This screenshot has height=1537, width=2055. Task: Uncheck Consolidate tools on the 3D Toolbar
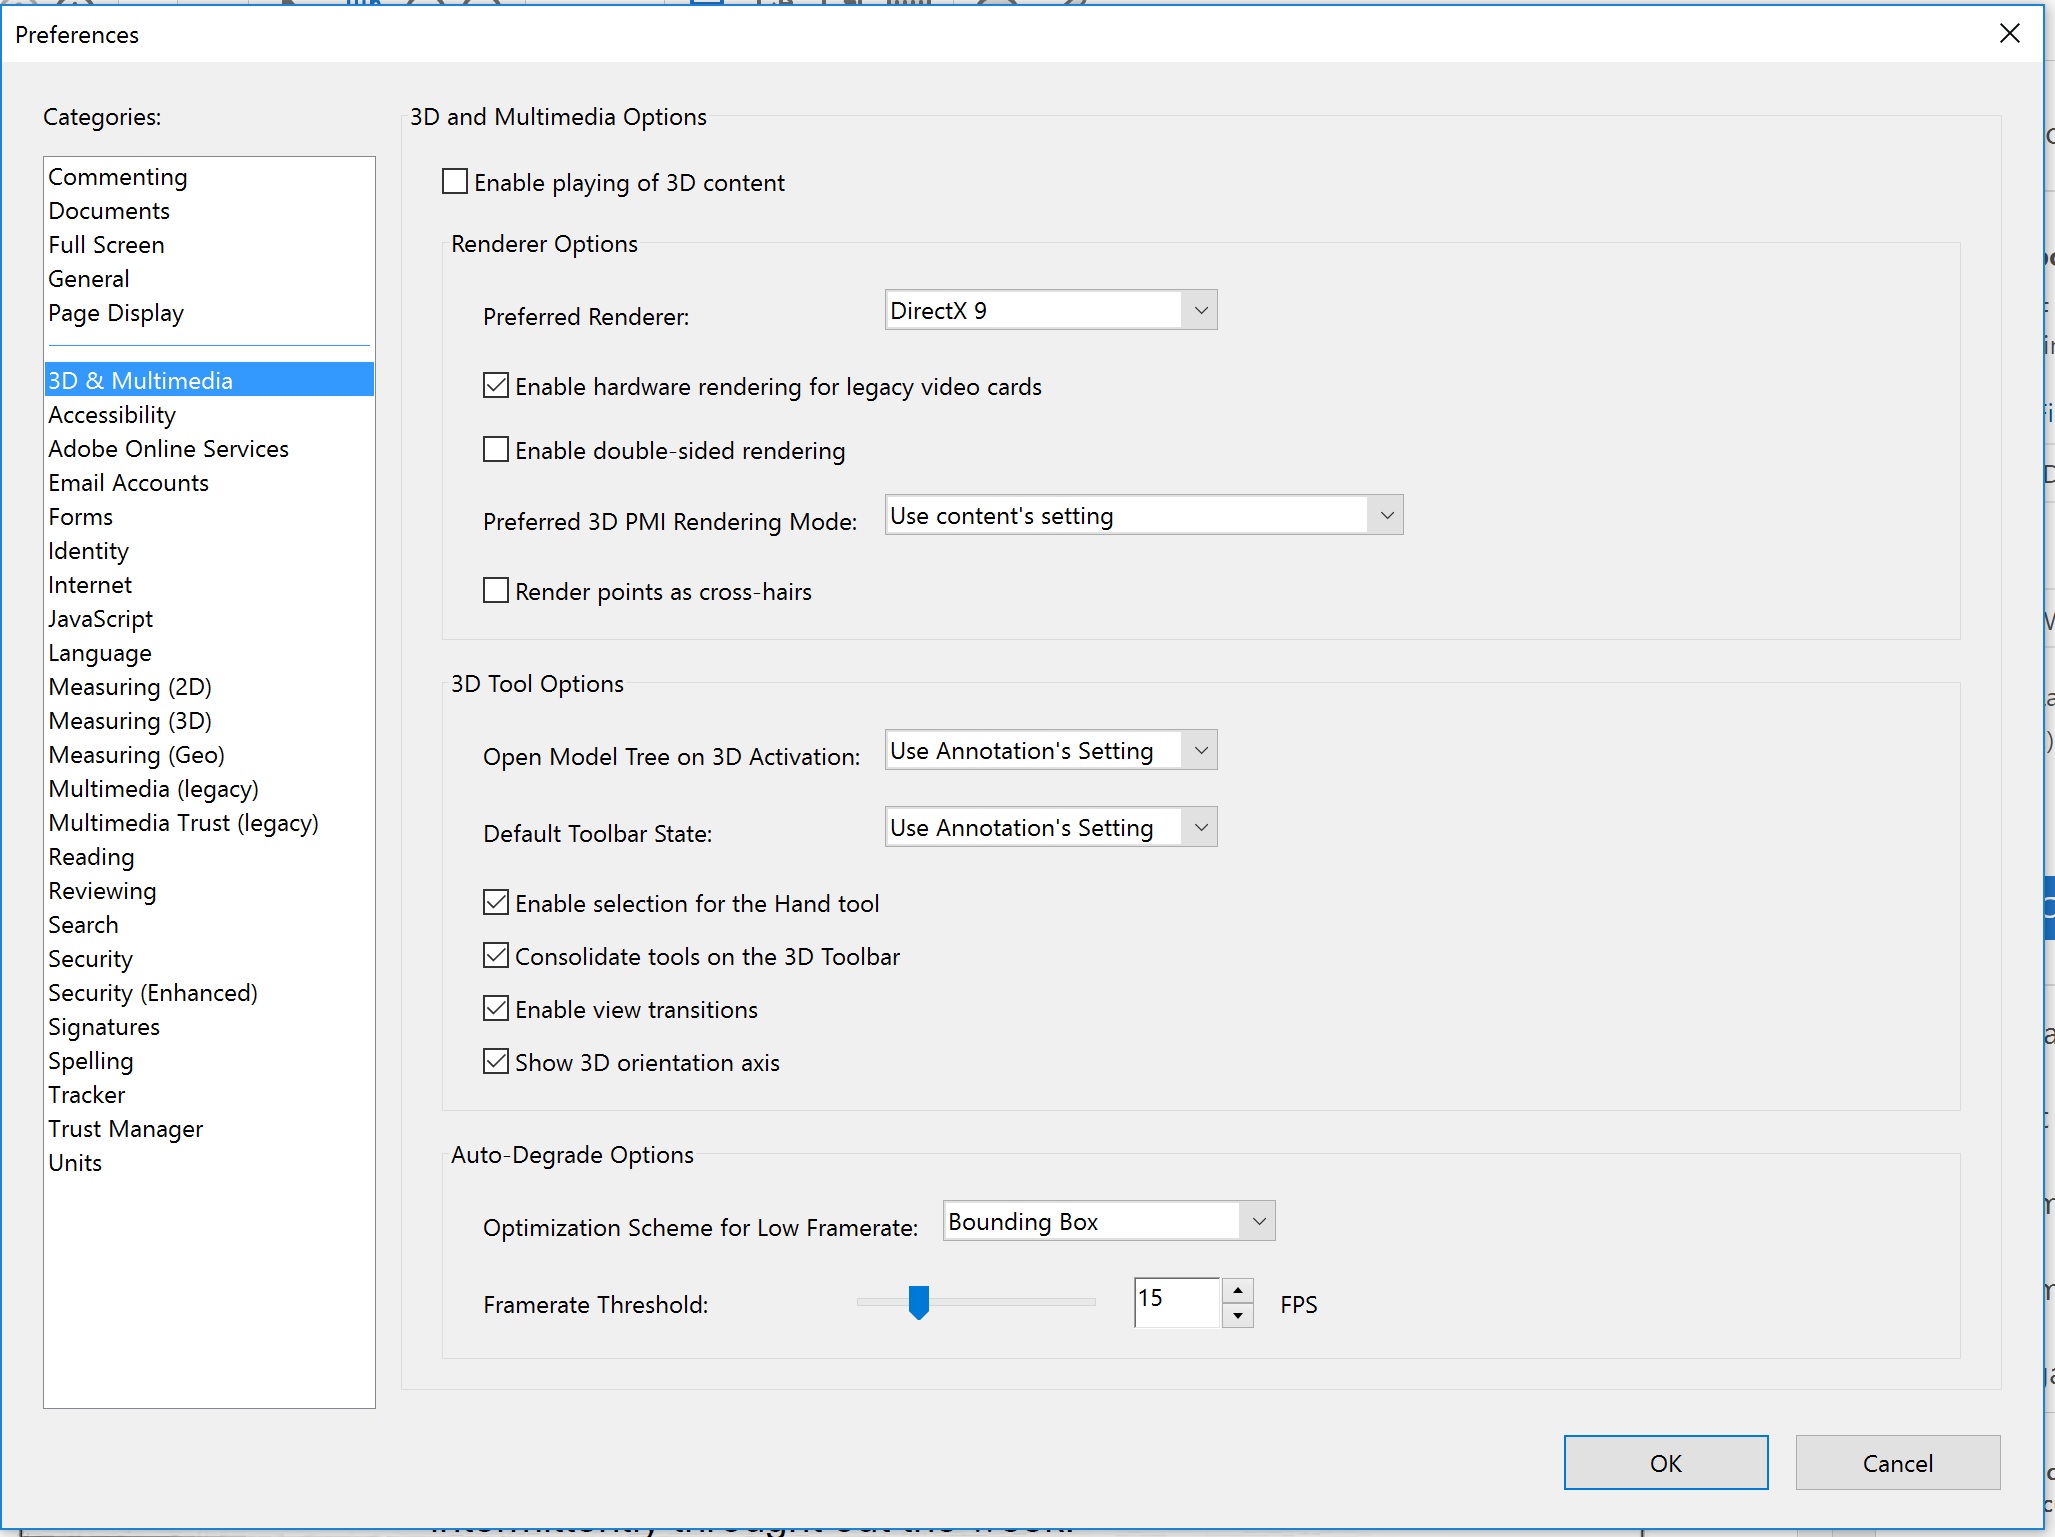(496, 955)
